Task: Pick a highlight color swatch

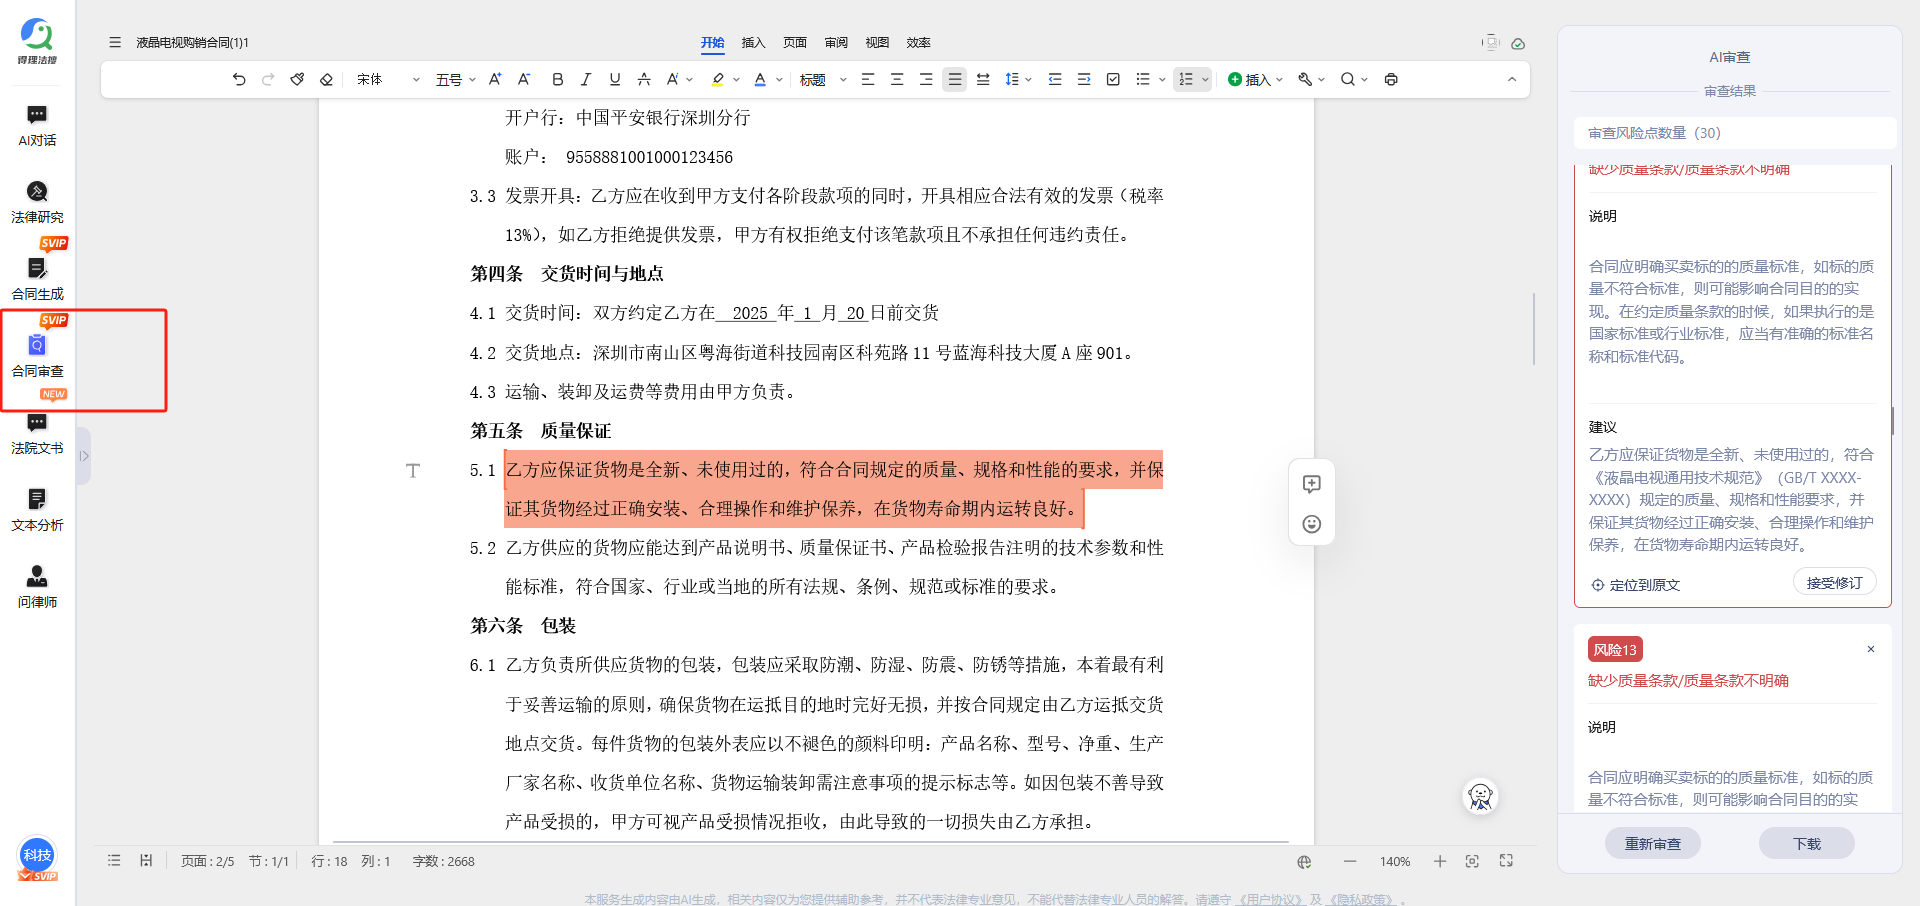Action: coord(717,79)
